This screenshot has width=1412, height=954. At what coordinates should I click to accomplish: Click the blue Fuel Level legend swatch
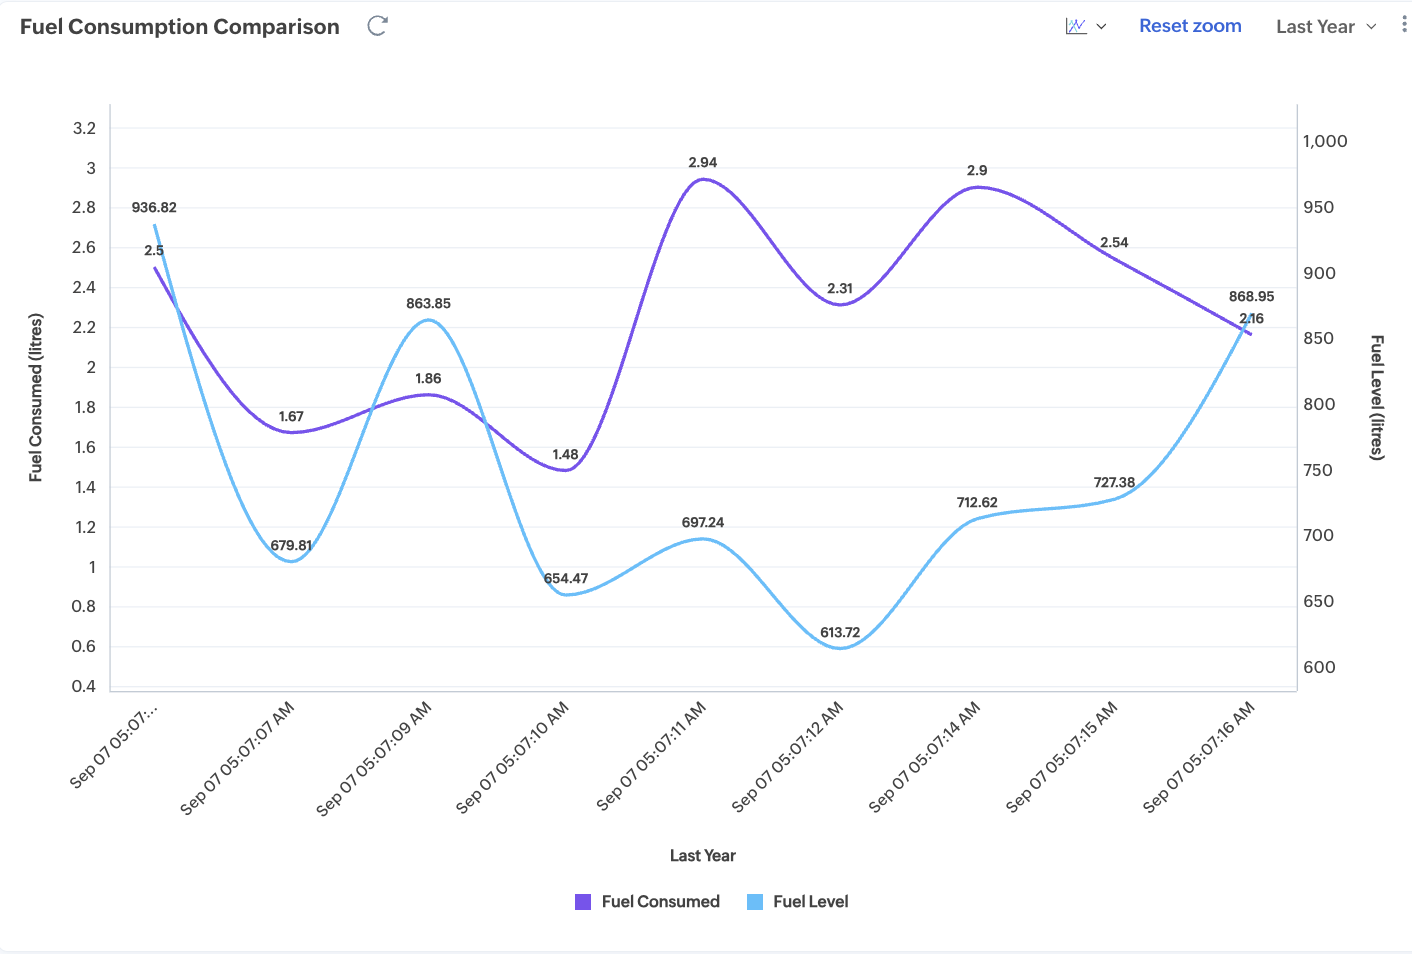click(755, 902)
